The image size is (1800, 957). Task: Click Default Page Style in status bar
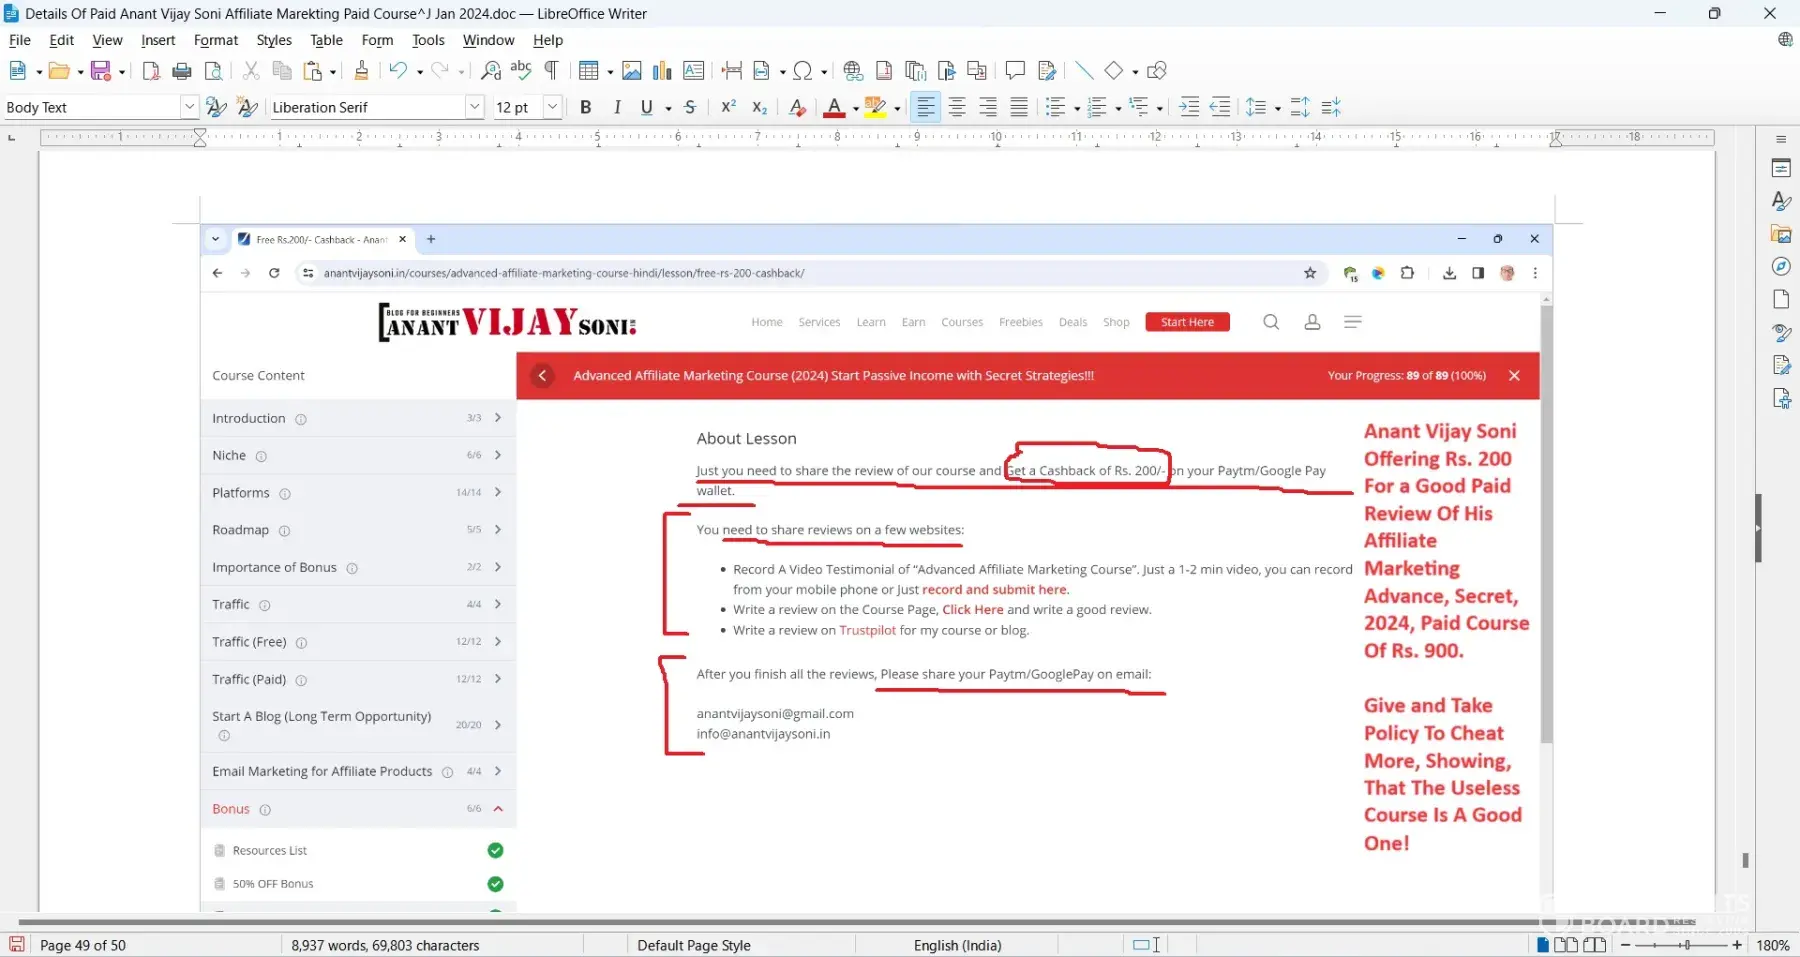pos(694,946)
